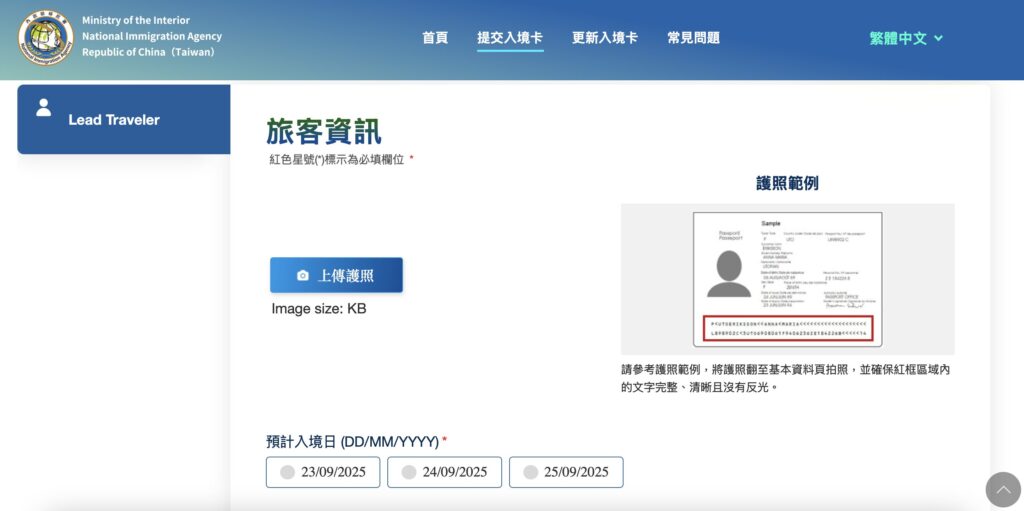This screenshot has width=1024, height=511.
Task: Open the 更新入境卡 menu item
Action: 604,38
